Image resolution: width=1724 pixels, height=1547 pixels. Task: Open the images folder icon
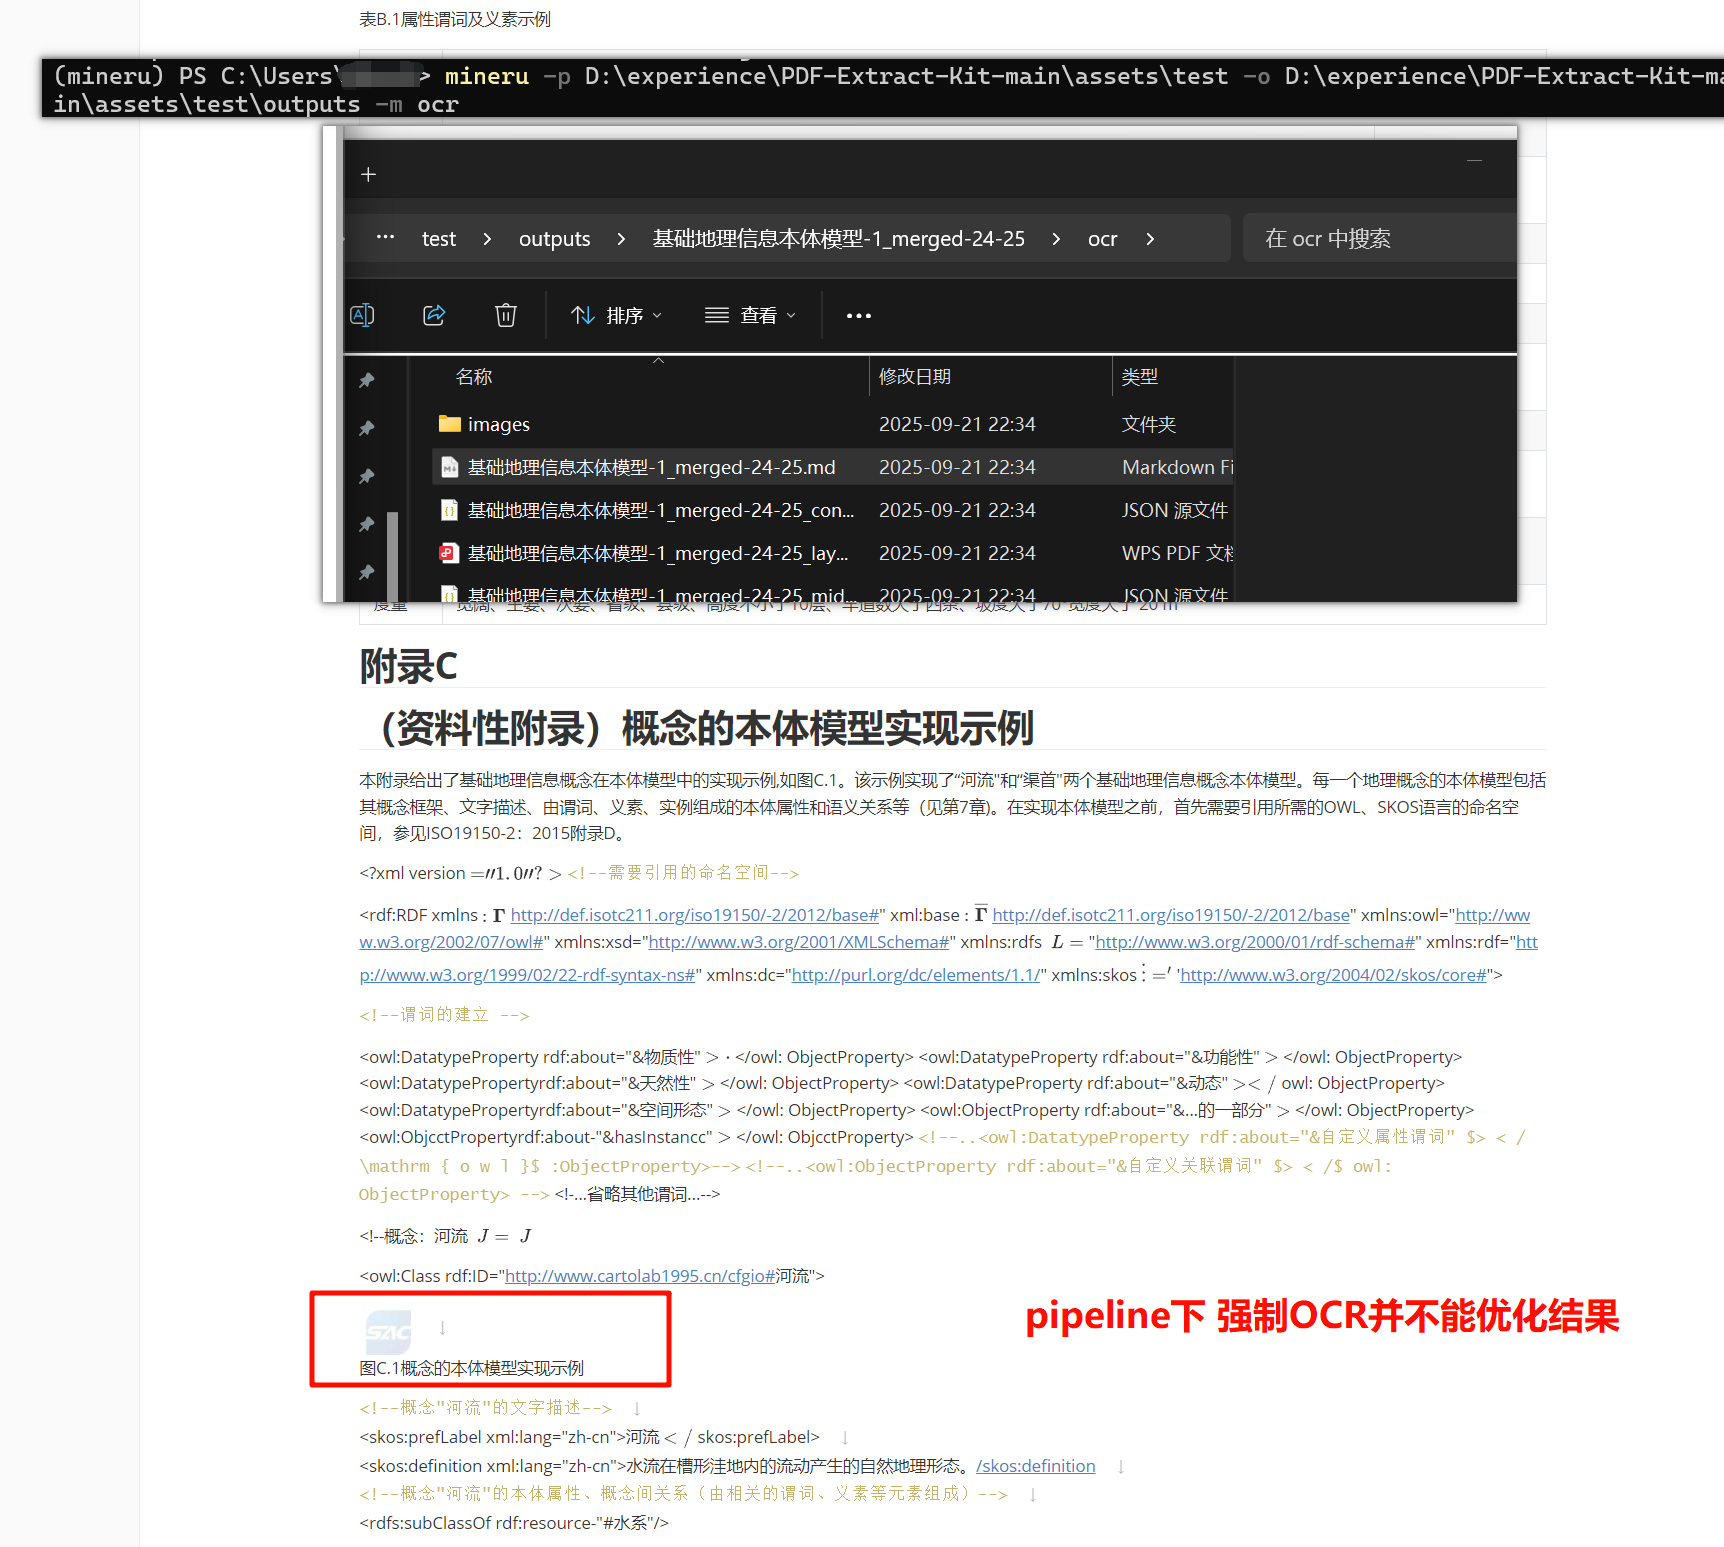coord(449,424)
